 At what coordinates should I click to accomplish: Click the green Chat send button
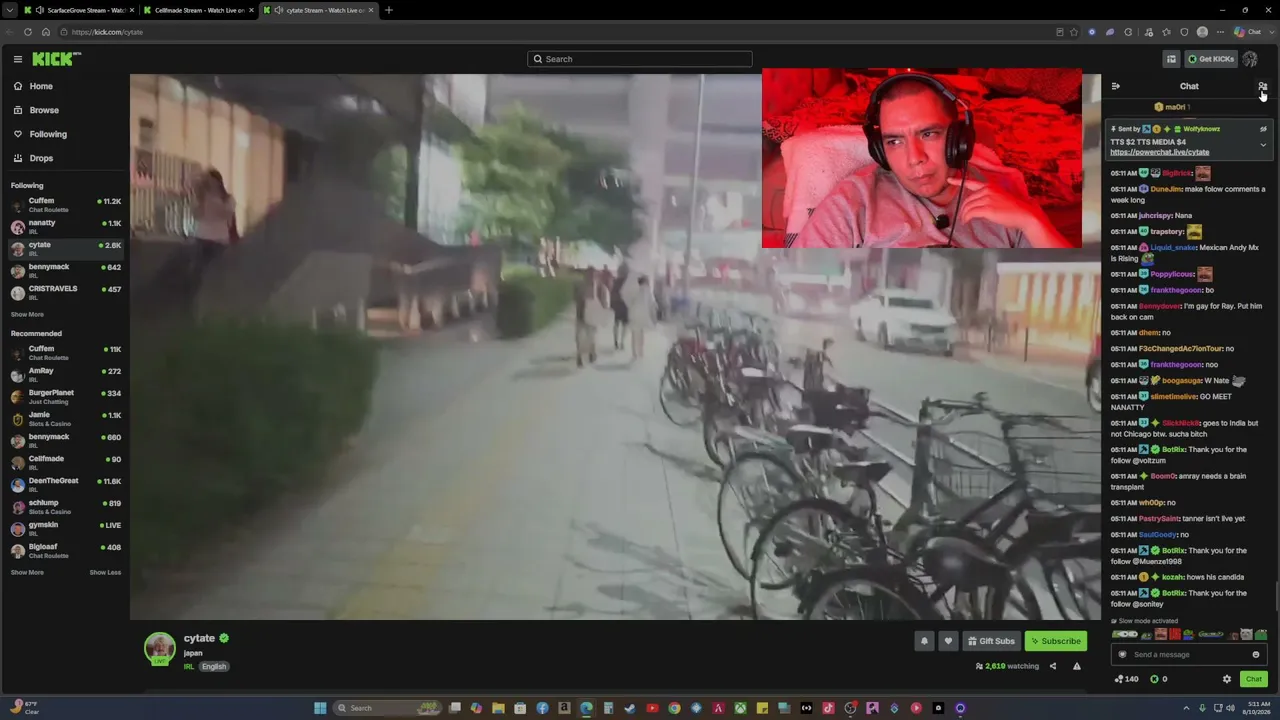pos(1254,679)
